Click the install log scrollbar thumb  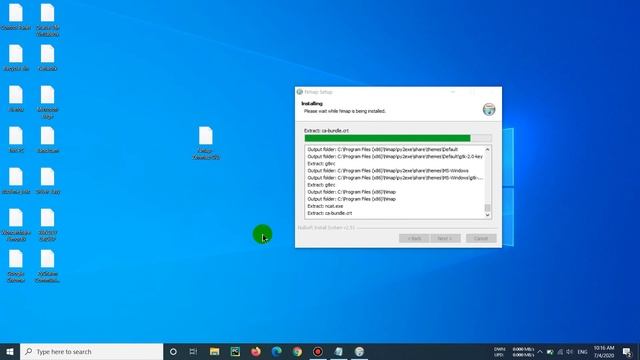487,208
